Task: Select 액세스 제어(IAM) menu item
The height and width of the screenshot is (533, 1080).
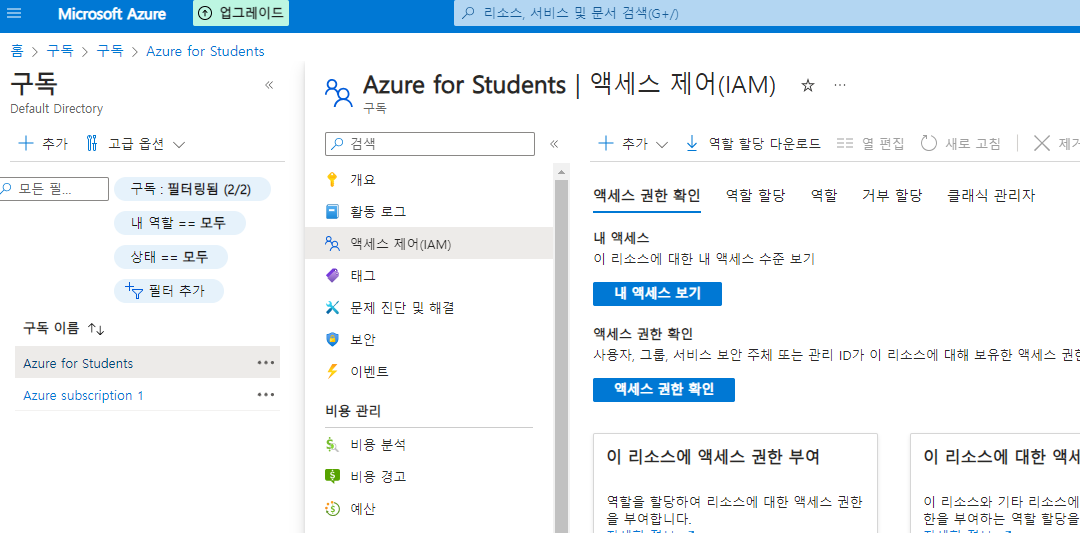Action: click(428, 243)
